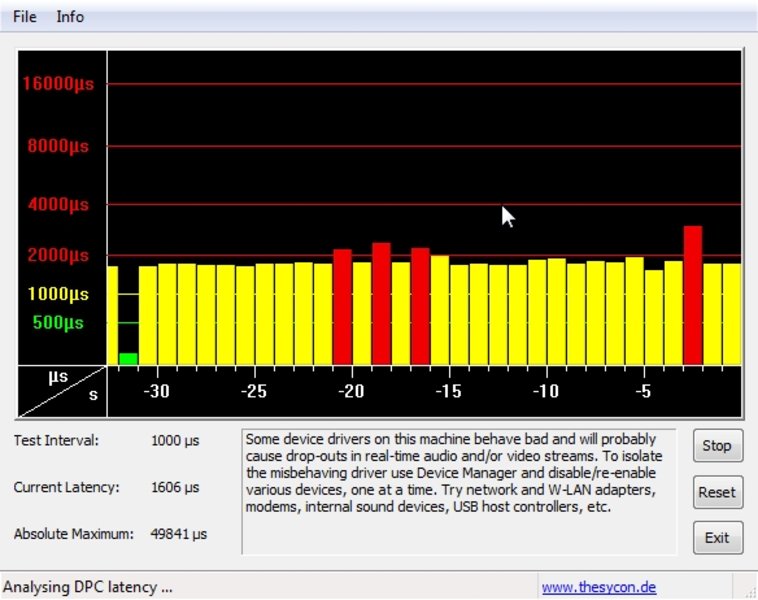This screenshot has height=600, width=758.
Task: Click the Reset button
Action: click(718, 492)
